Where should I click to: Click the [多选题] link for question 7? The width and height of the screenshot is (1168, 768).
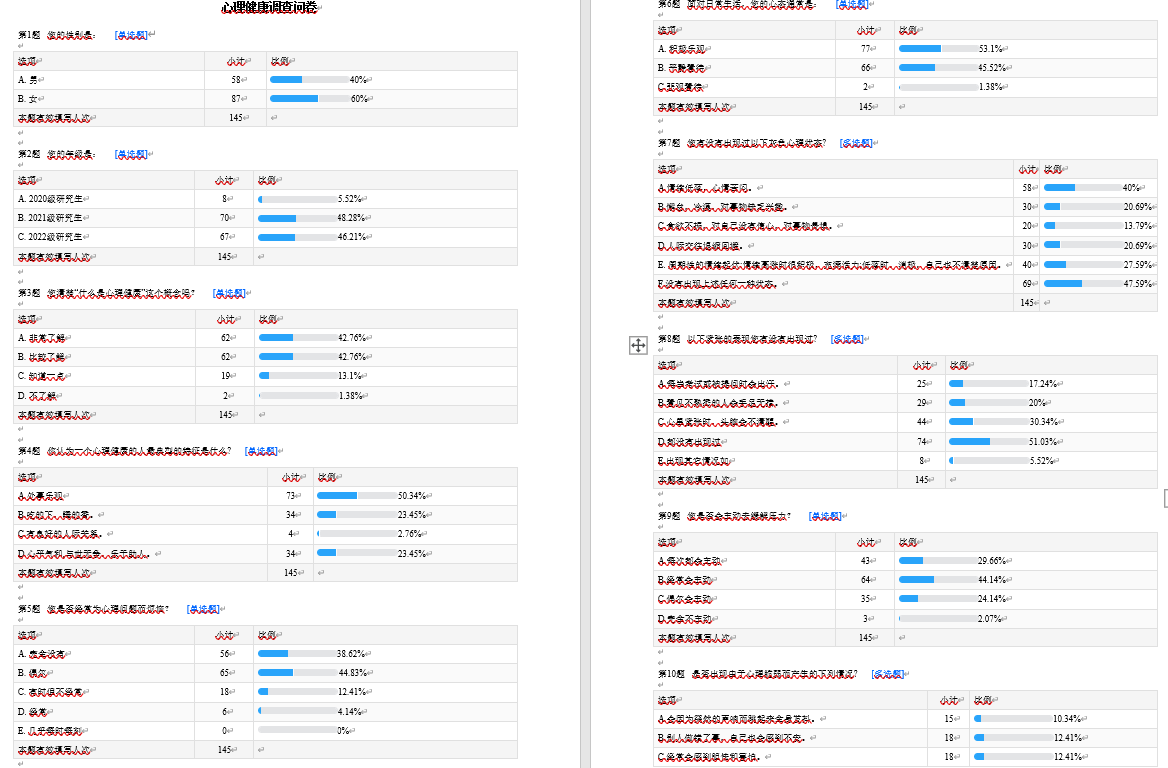click(x=855, y=143)
